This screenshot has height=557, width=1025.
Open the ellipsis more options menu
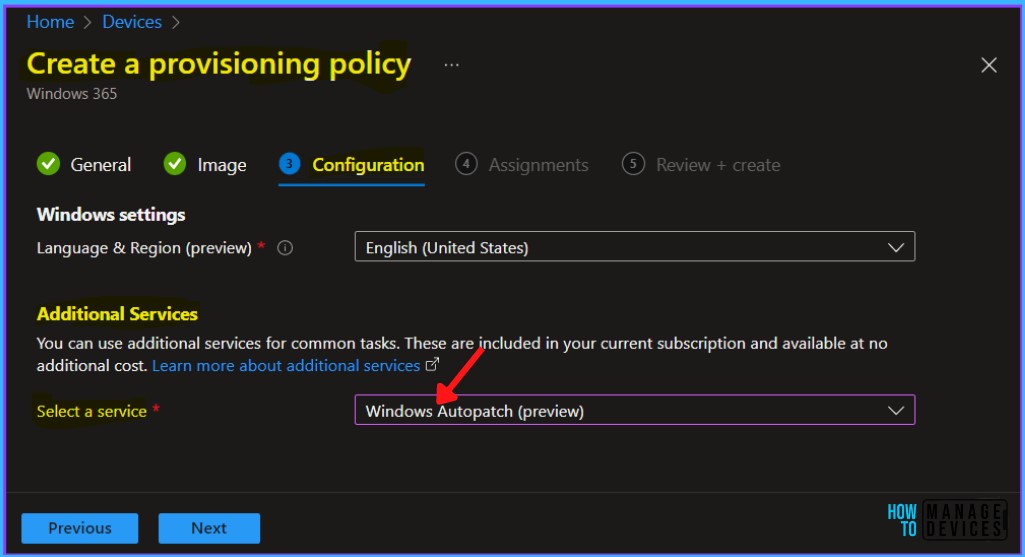[x=452, y=65]
